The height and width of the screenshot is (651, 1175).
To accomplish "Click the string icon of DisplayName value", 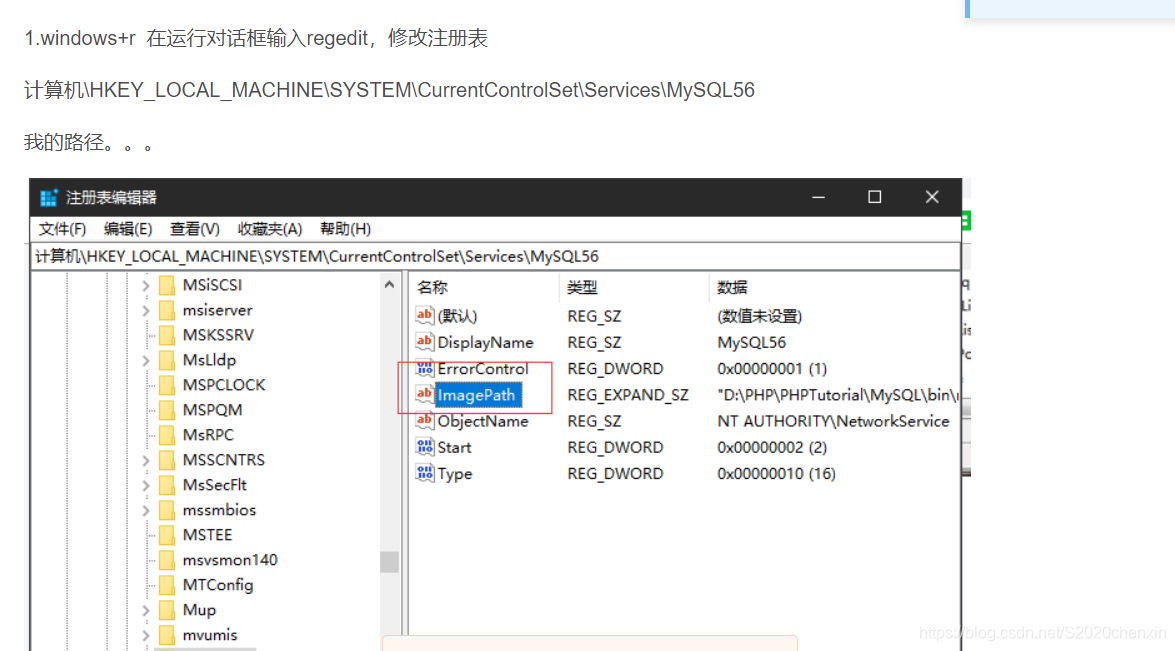I will (425, 342).
